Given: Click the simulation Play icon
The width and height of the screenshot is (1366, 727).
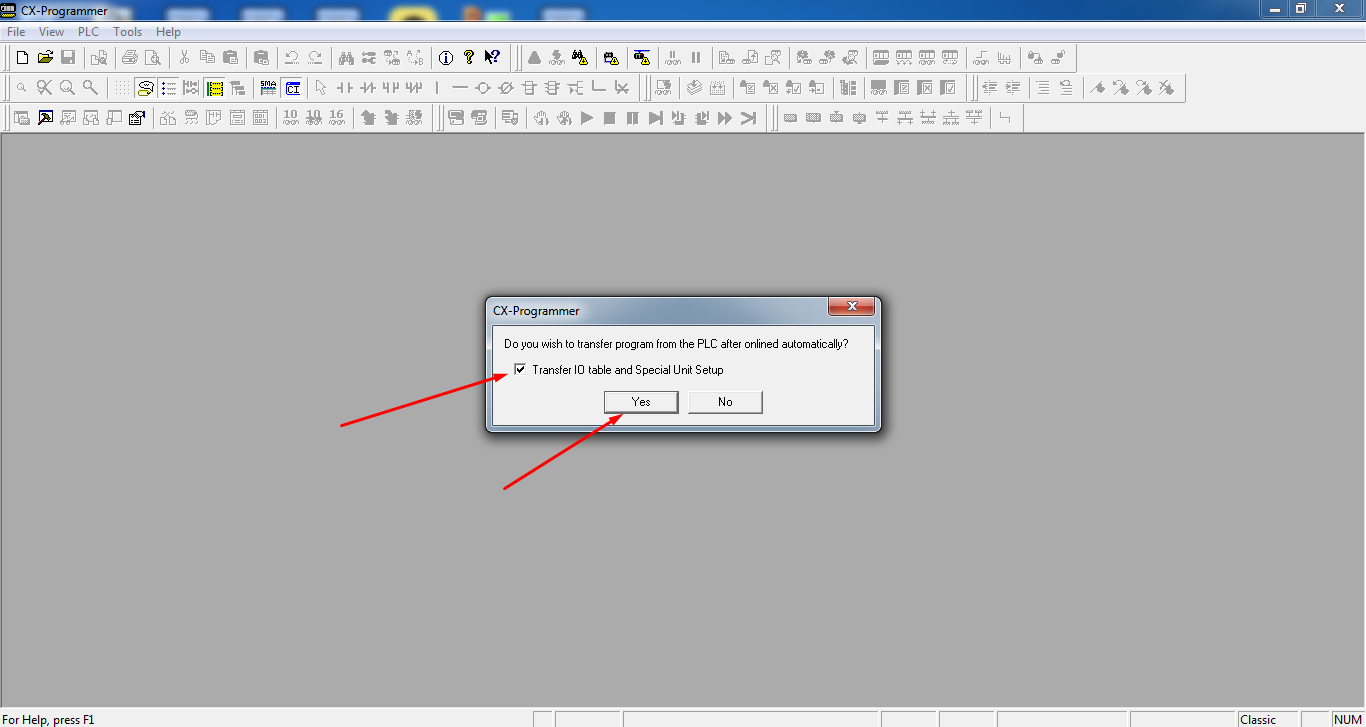Looking at the screenshot, I should point(587,118).
